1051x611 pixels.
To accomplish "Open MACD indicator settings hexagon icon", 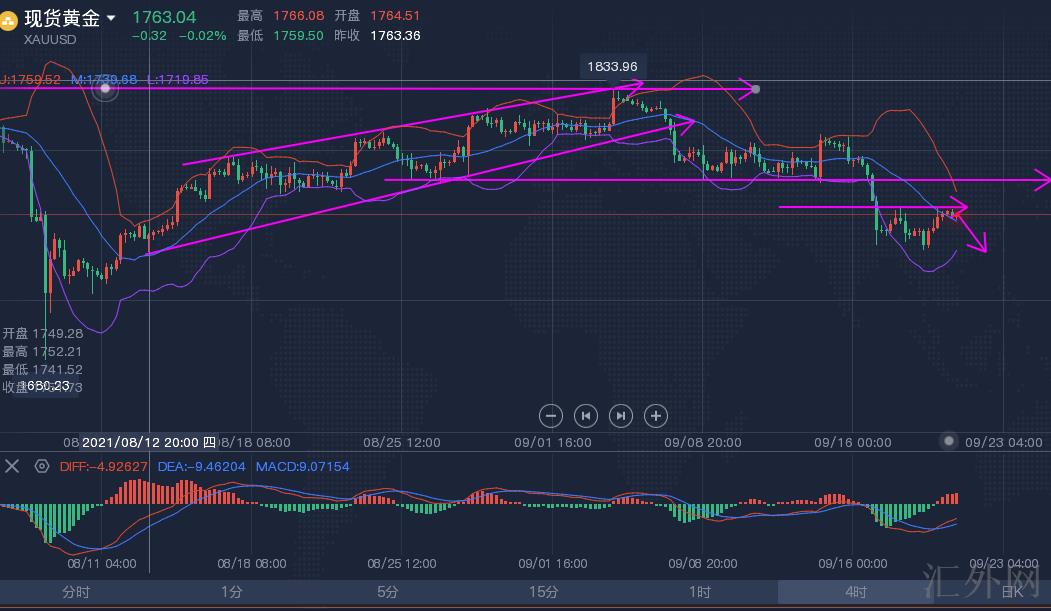I will [42, 466].
